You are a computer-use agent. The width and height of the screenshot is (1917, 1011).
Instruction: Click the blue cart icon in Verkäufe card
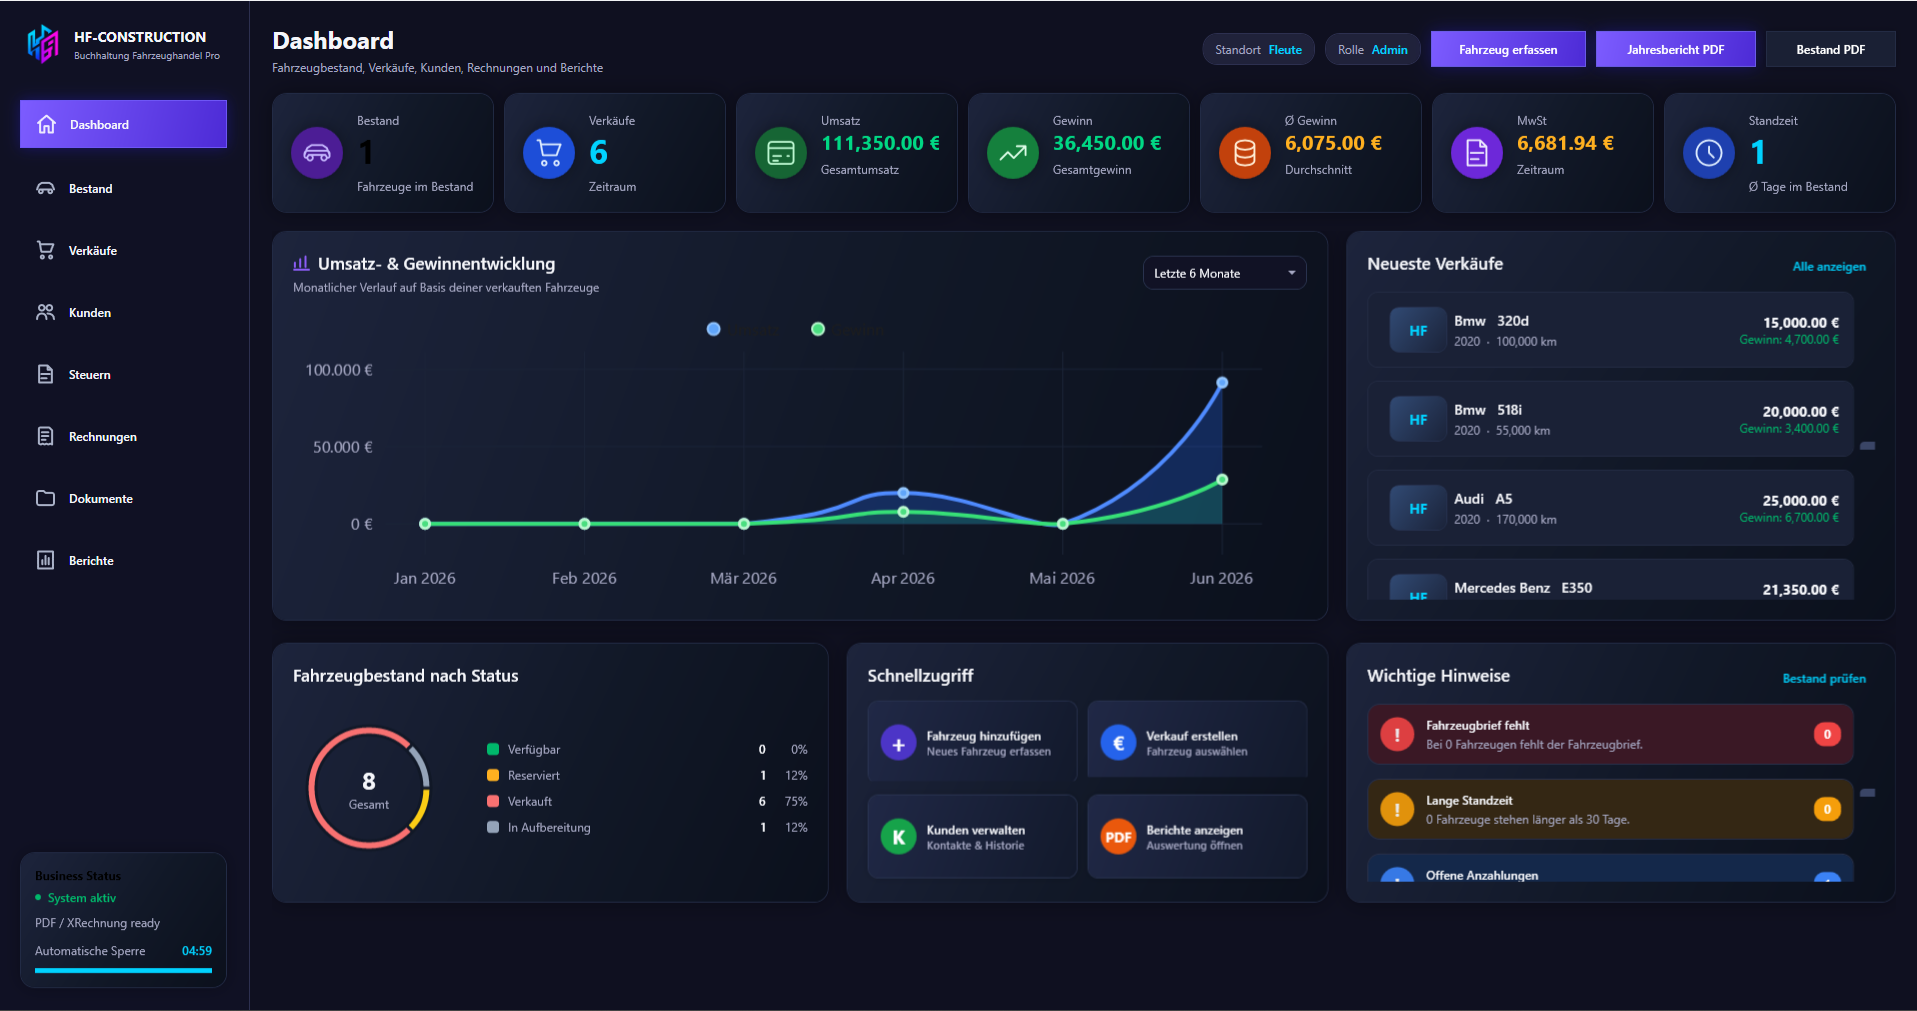click(549, 153)
